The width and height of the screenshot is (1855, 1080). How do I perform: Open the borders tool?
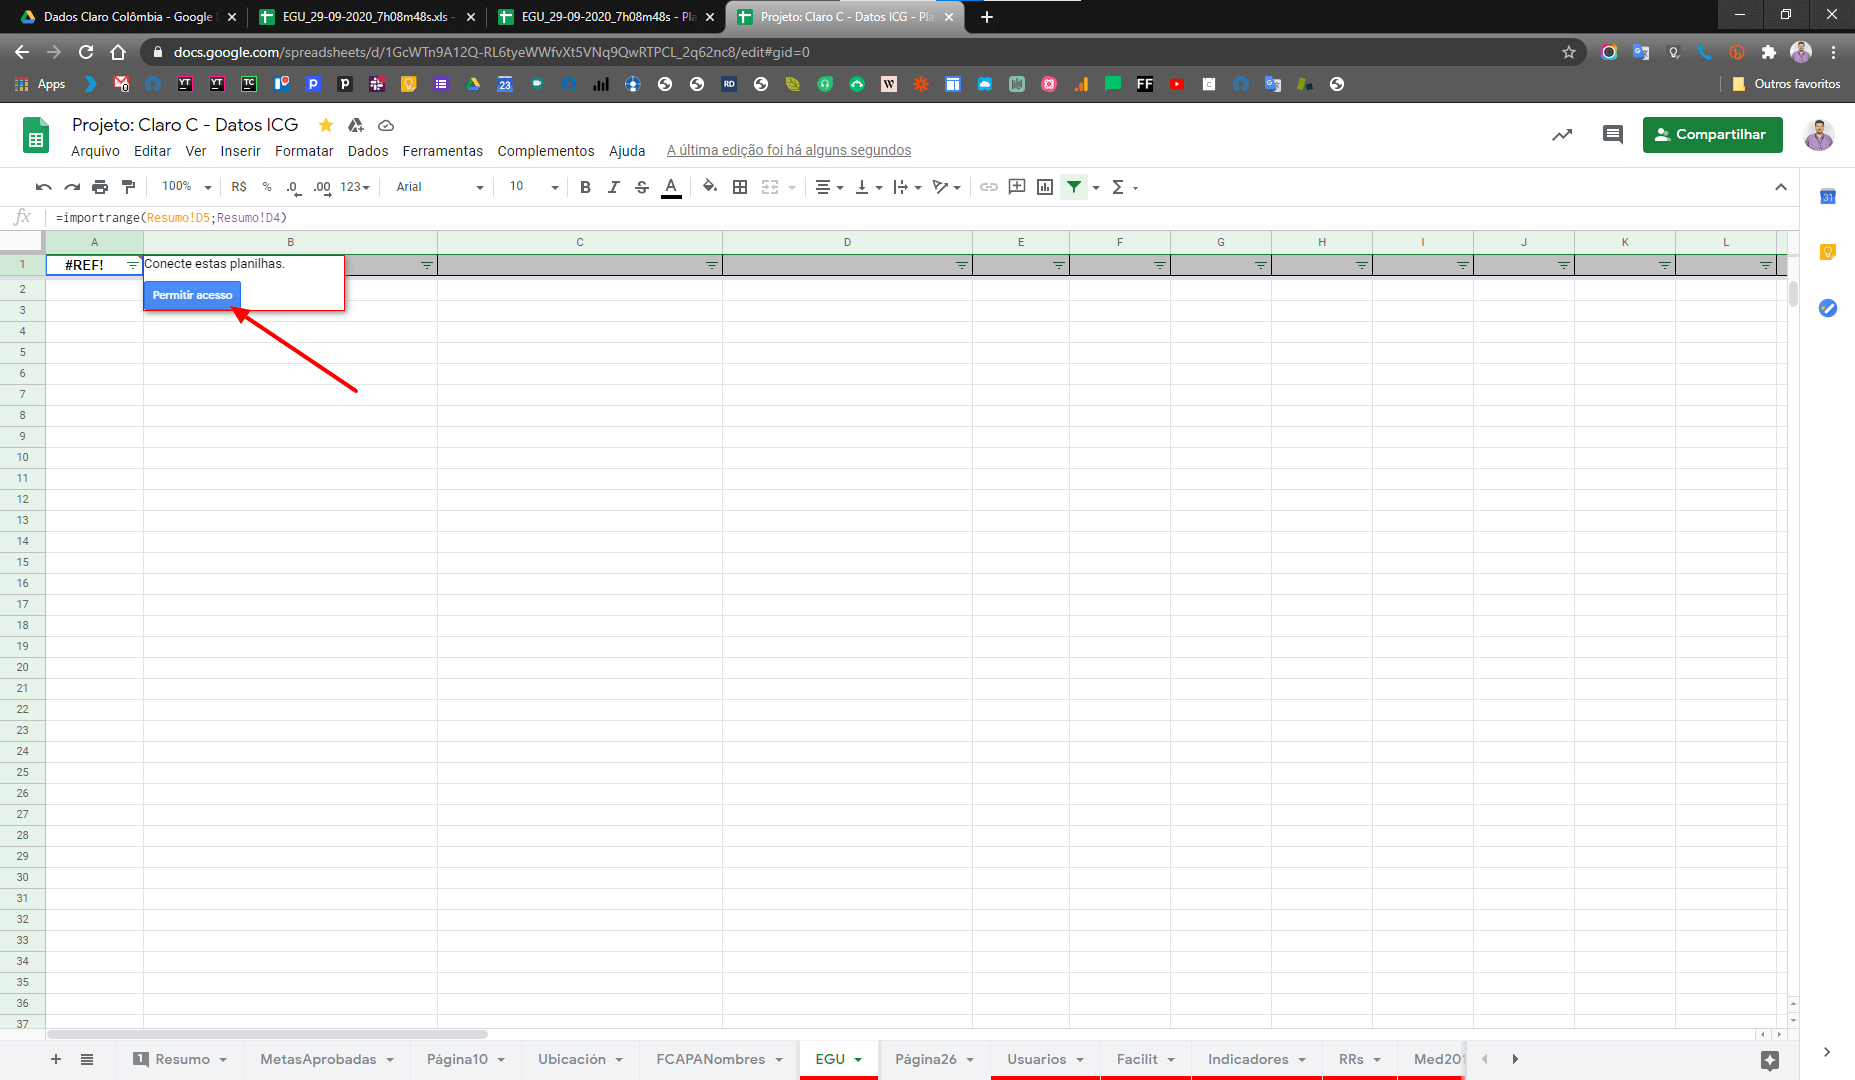740,187
